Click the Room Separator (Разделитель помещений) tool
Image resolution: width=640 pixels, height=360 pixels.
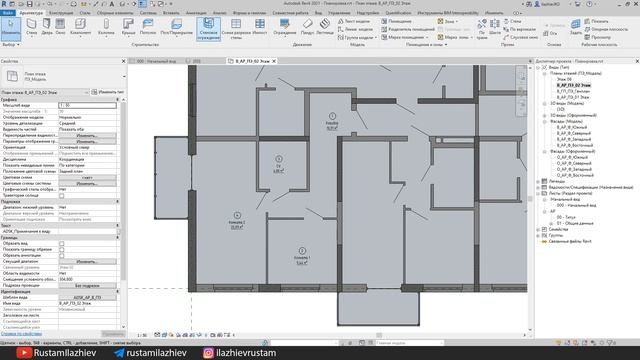click(x=408, y=29)
